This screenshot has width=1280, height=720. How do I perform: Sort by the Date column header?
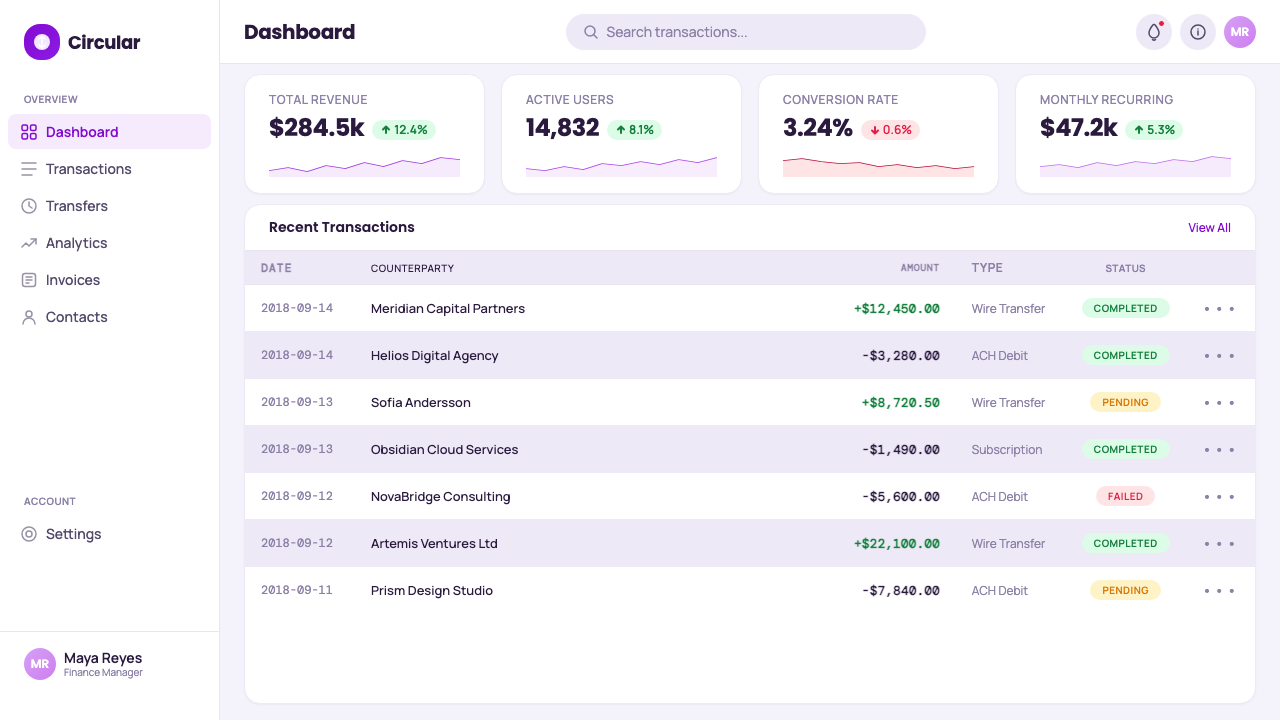(276, 268)
